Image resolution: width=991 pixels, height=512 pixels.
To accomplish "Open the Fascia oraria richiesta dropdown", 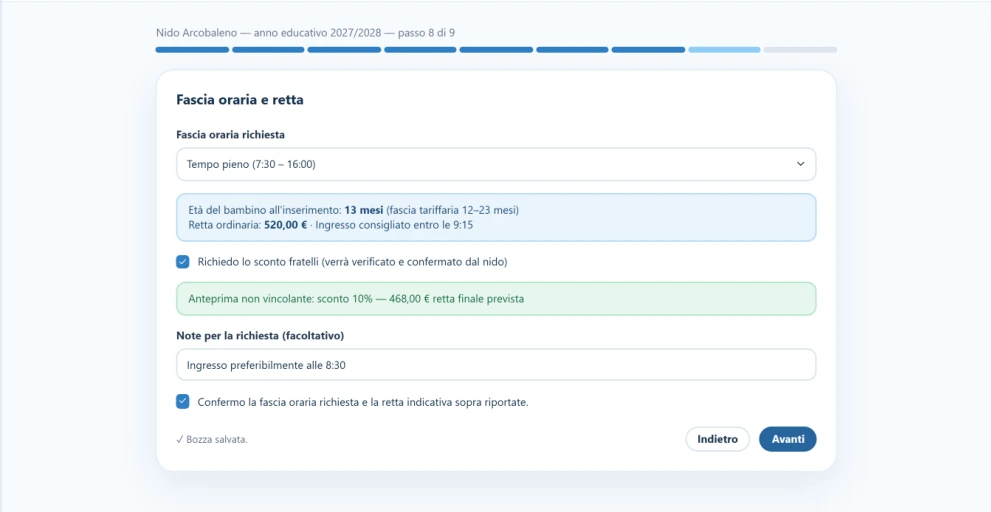I will point(496,164).
